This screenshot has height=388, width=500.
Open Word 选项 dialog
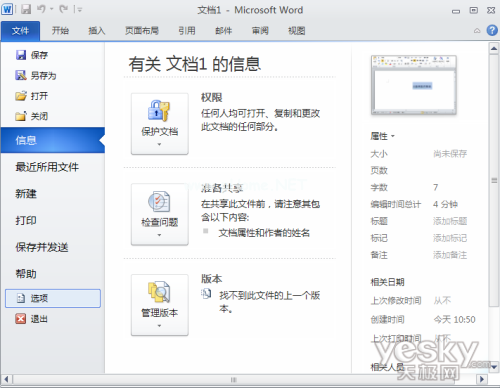53,298
